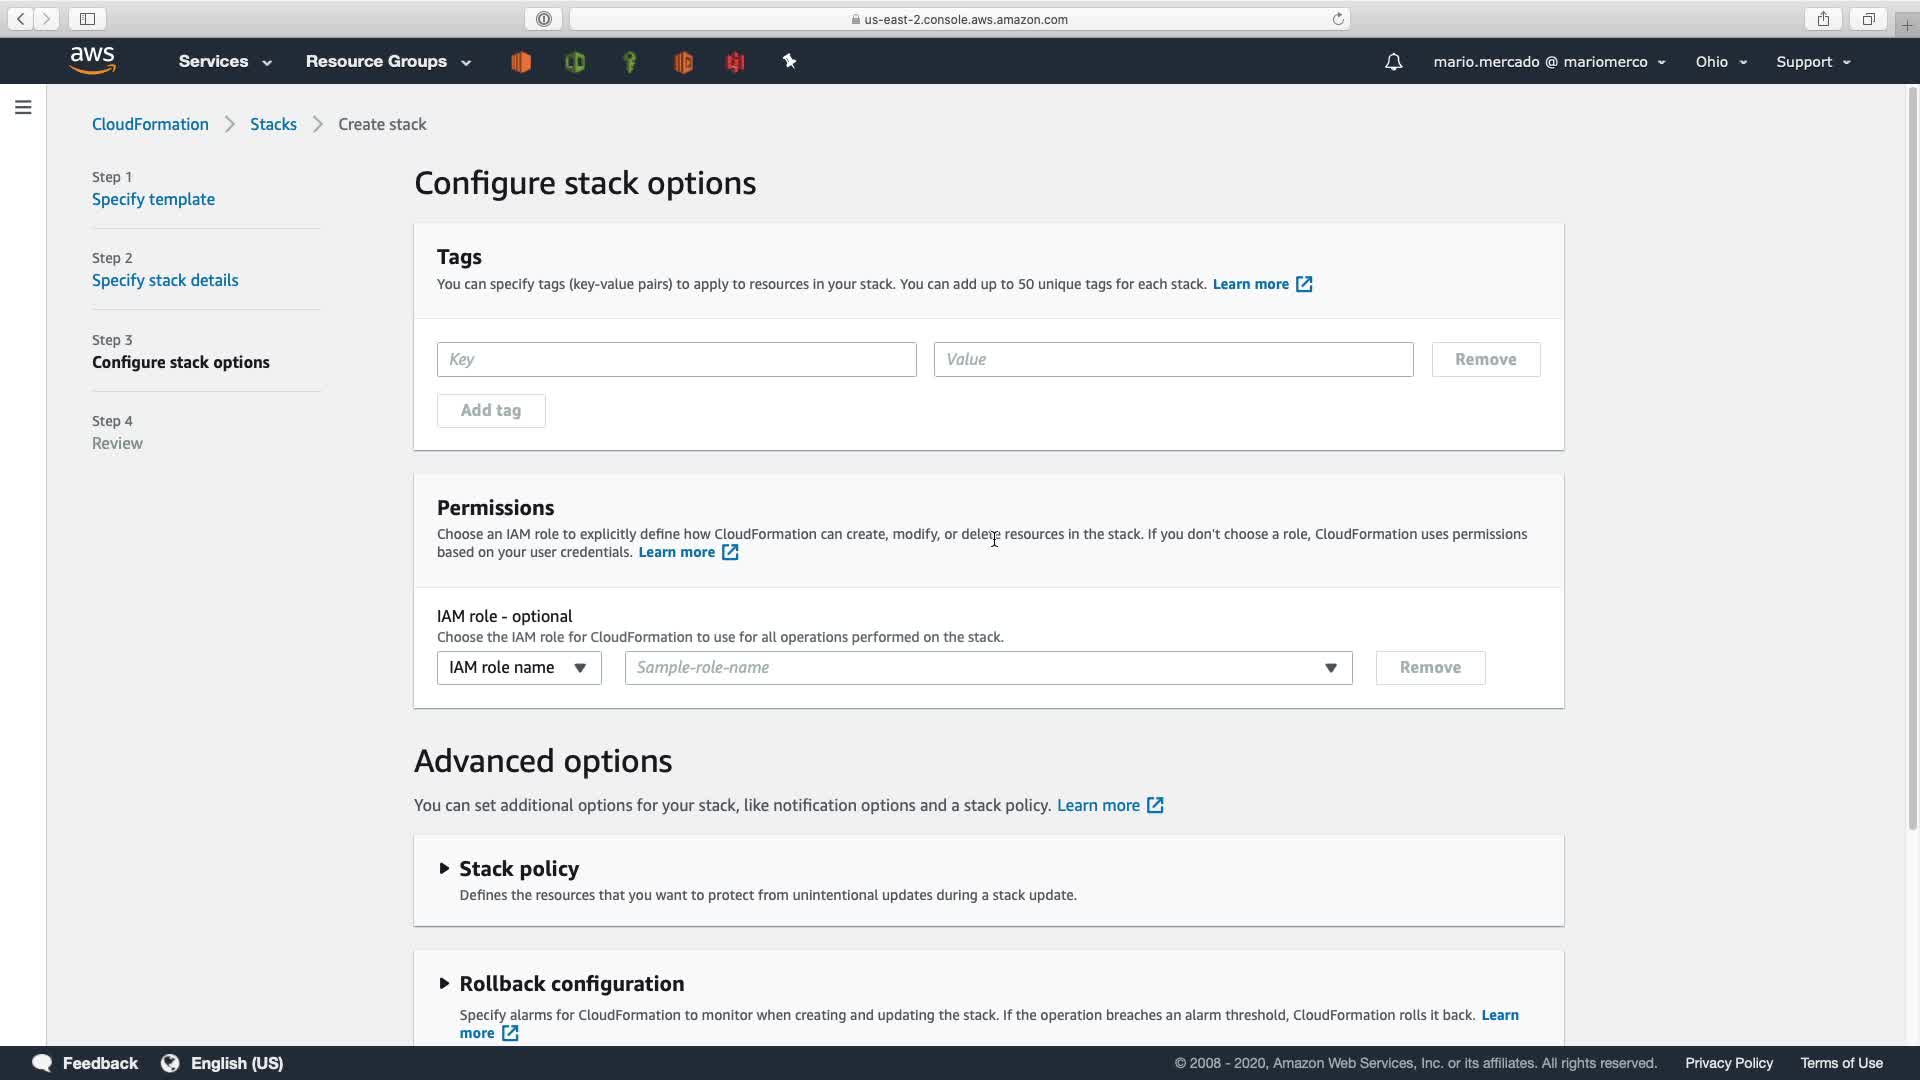This screenshot has width=1920, height=1080.
Task: Open the IAM role name dropdown
Action: click(518, 668)
